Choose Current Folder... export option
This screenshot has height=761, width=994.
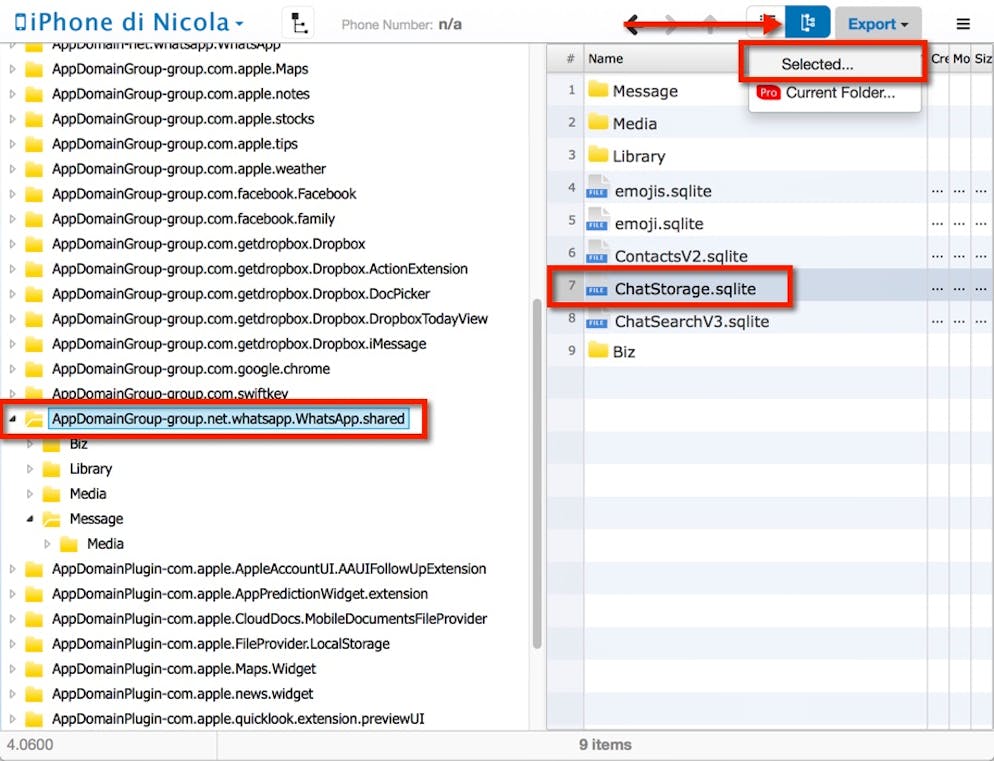click(840, 93)
